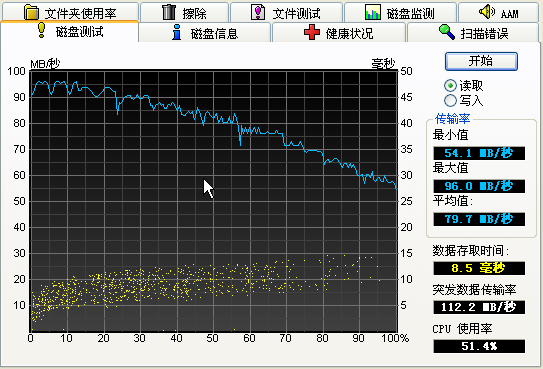This screenshot has height=369, width=543.
Task: Click the 突发数据传输率 112.2 MB/秒 value
Action: 479,307
